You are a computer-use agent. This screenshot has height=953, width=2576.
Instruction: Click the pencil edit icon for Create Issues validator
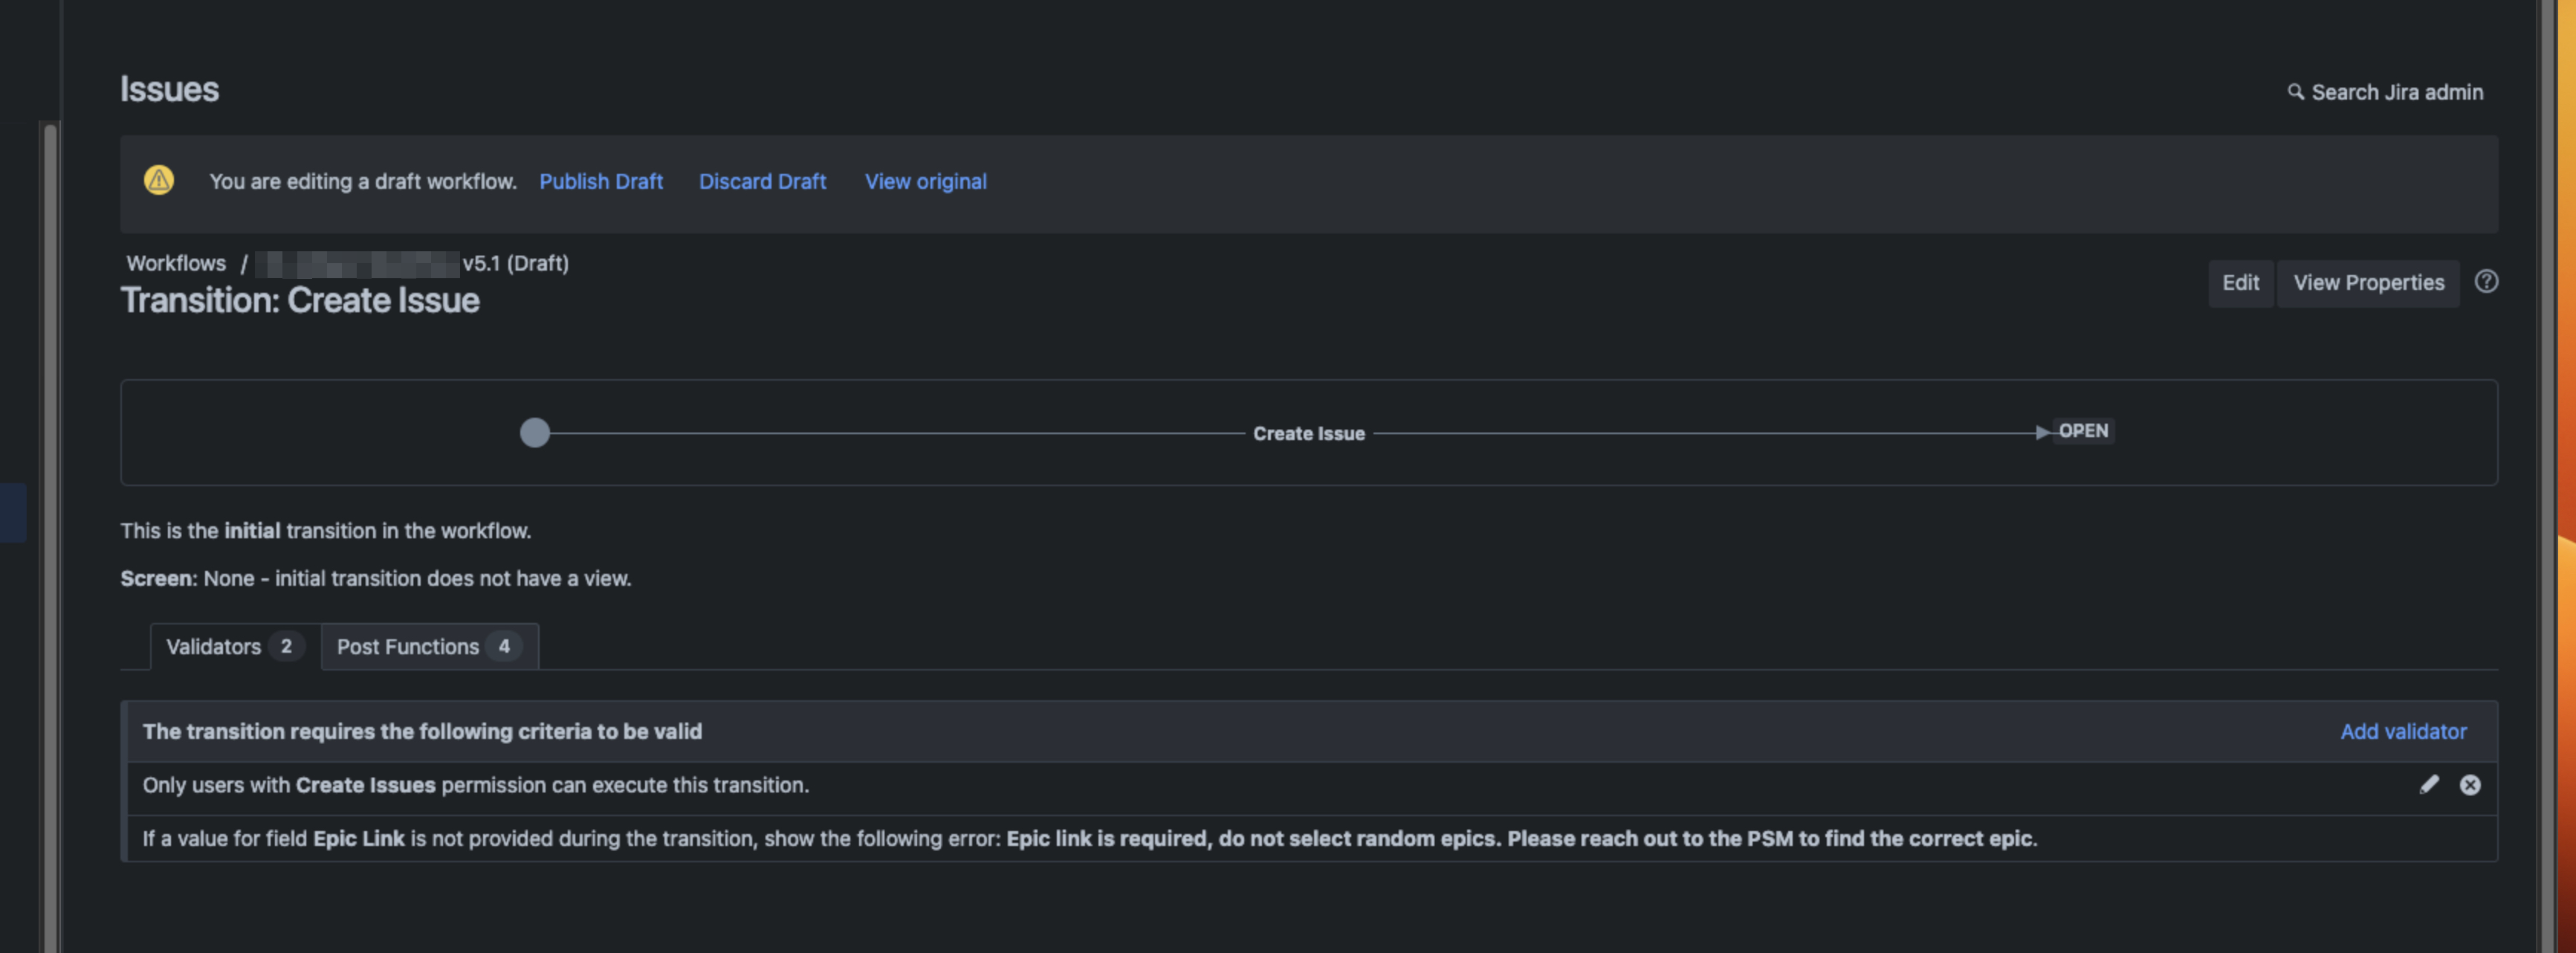coord(2429,785)
